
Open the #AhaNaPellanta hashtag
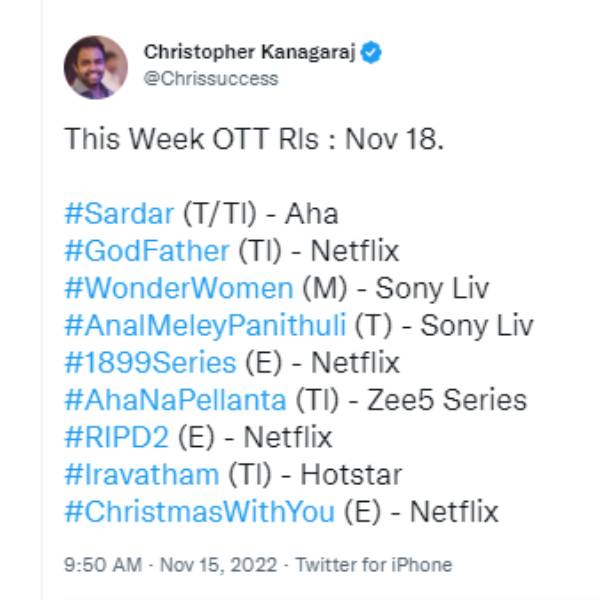[x=175, y=400]
